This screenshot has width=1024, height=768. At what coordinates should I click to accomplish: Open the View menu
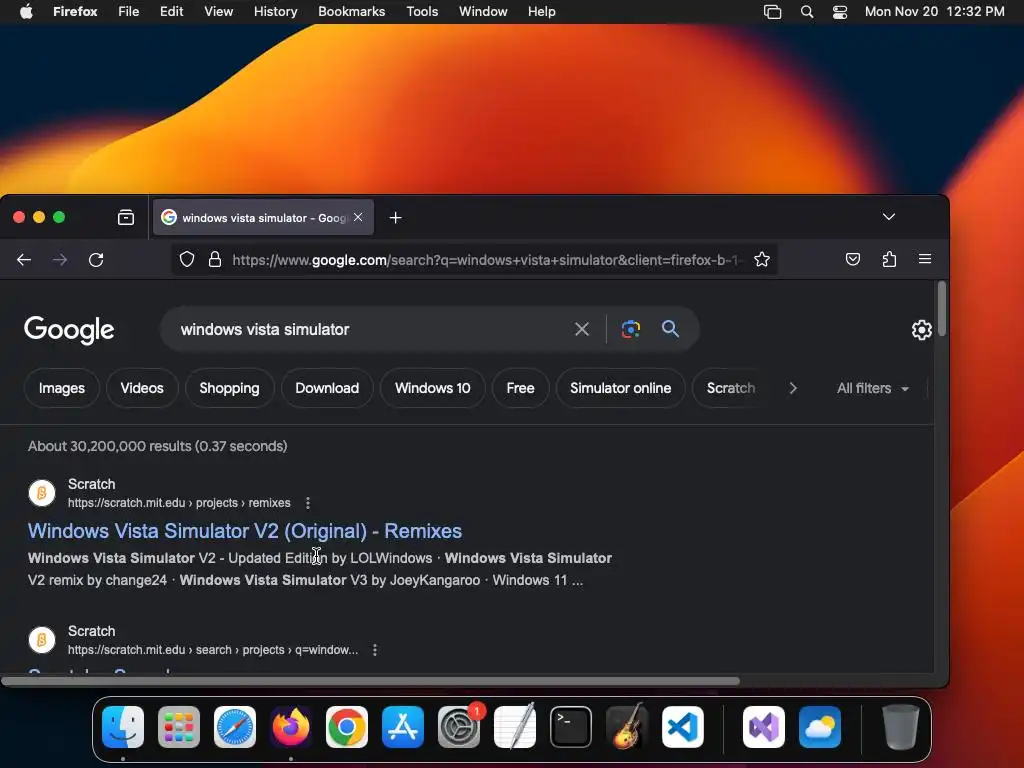(x=218, y=11)
